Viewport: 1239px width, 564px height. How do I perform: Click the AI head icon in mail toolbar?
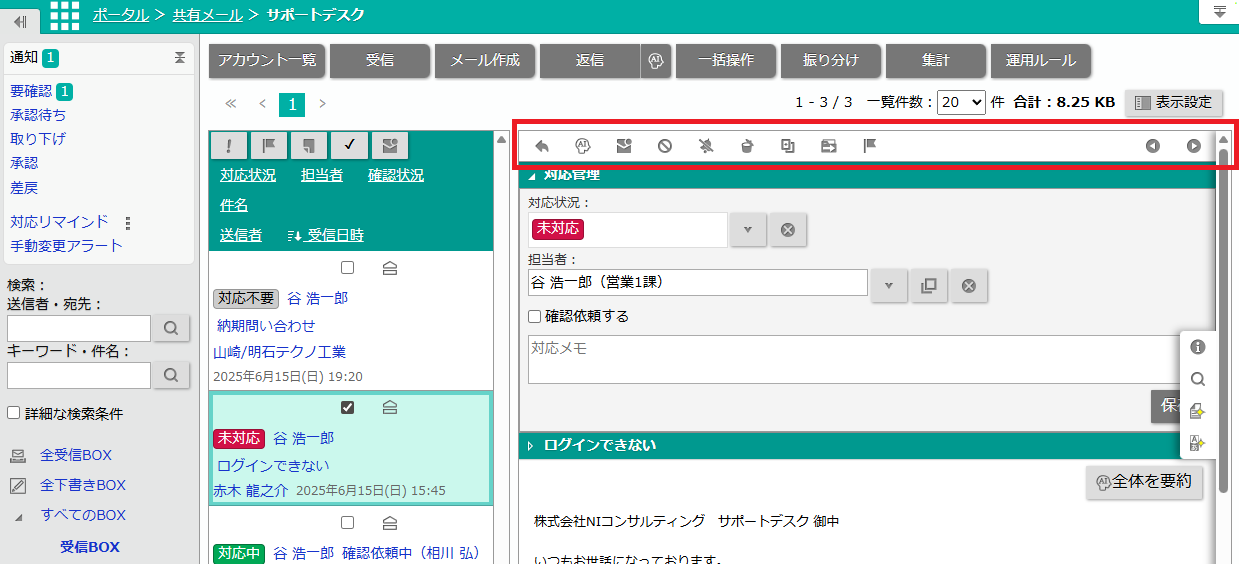(x=583, y=146)
